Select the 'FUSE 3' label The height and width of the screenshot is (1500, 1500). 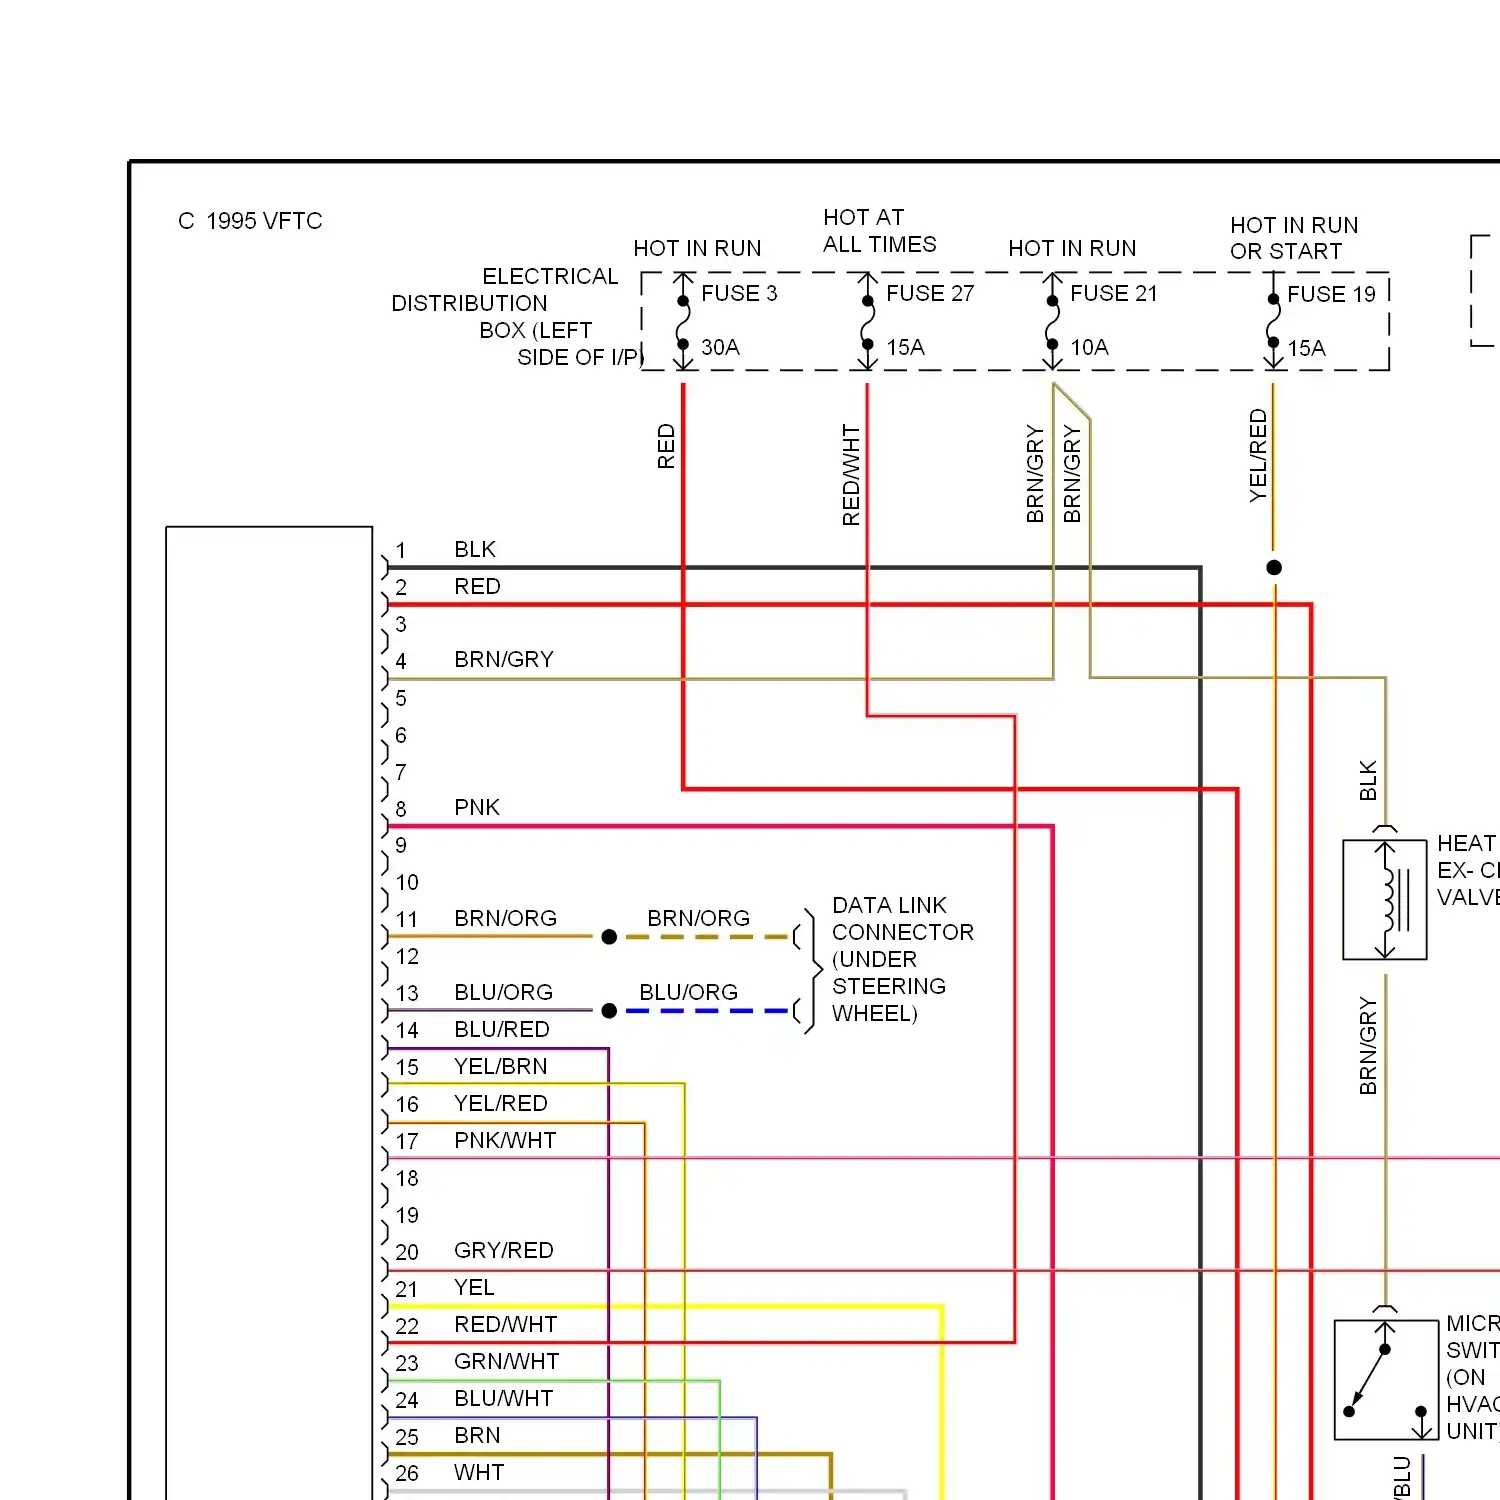click(739, 293)
